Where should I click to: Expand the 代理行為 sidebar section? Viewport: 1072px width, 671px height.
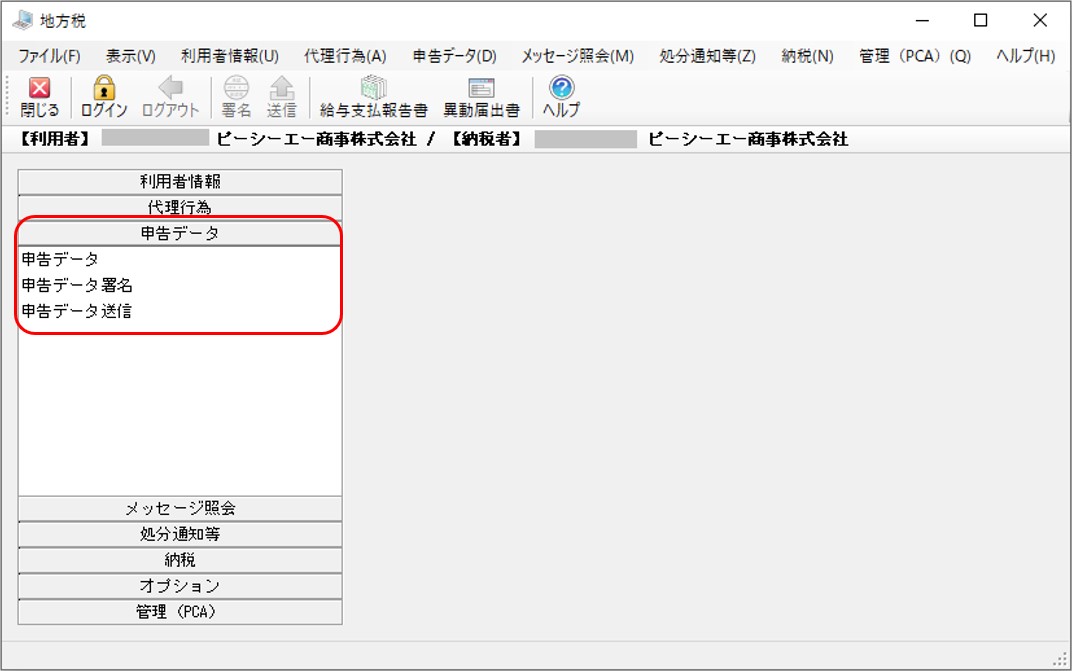click(x=180, y=207)
